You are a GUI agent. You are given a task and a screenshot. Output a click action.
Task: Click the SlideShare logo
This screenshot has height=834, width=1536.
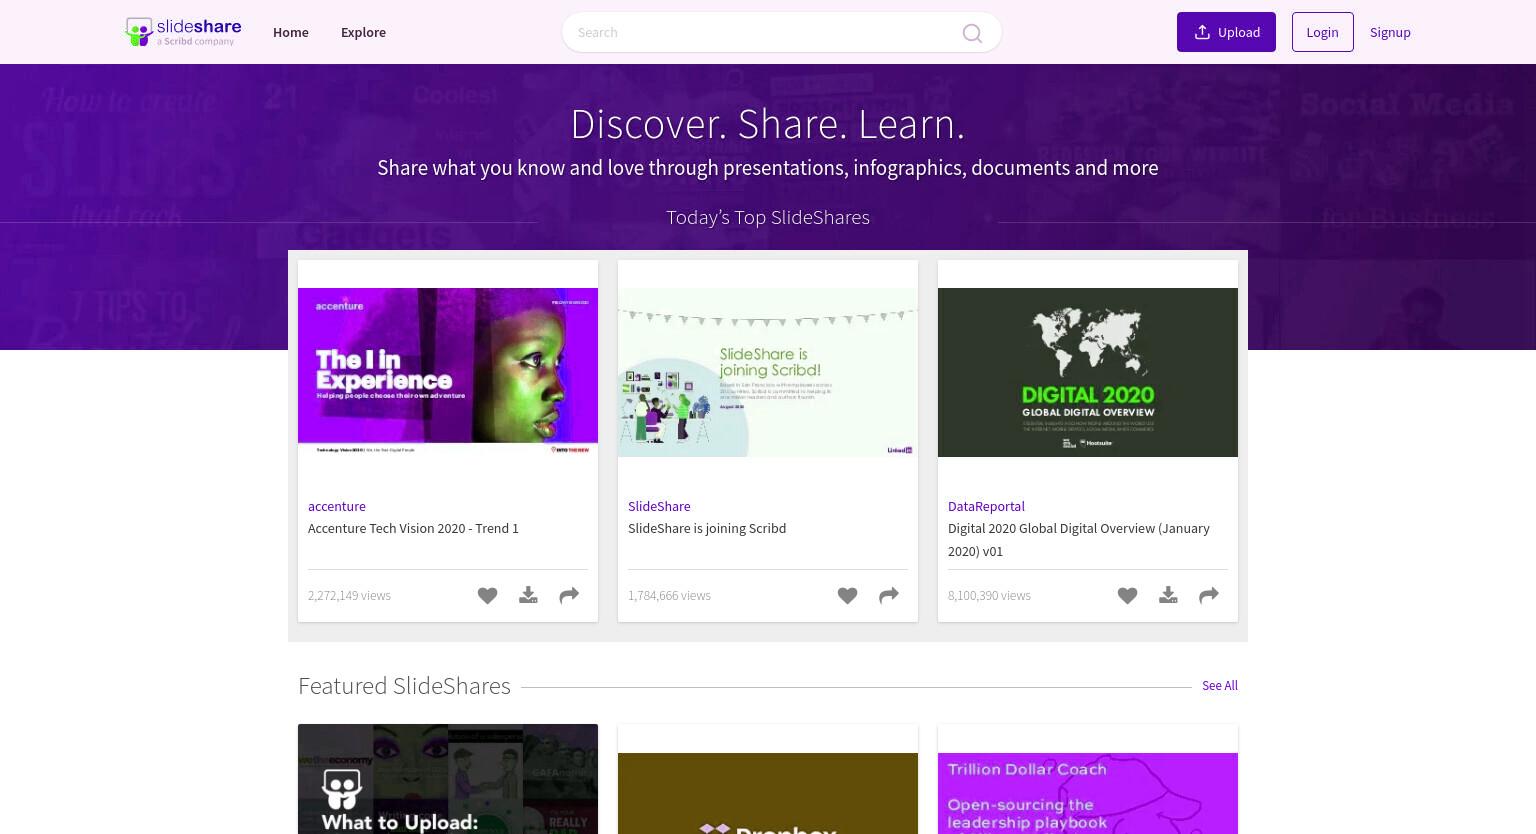pos(183,32)
